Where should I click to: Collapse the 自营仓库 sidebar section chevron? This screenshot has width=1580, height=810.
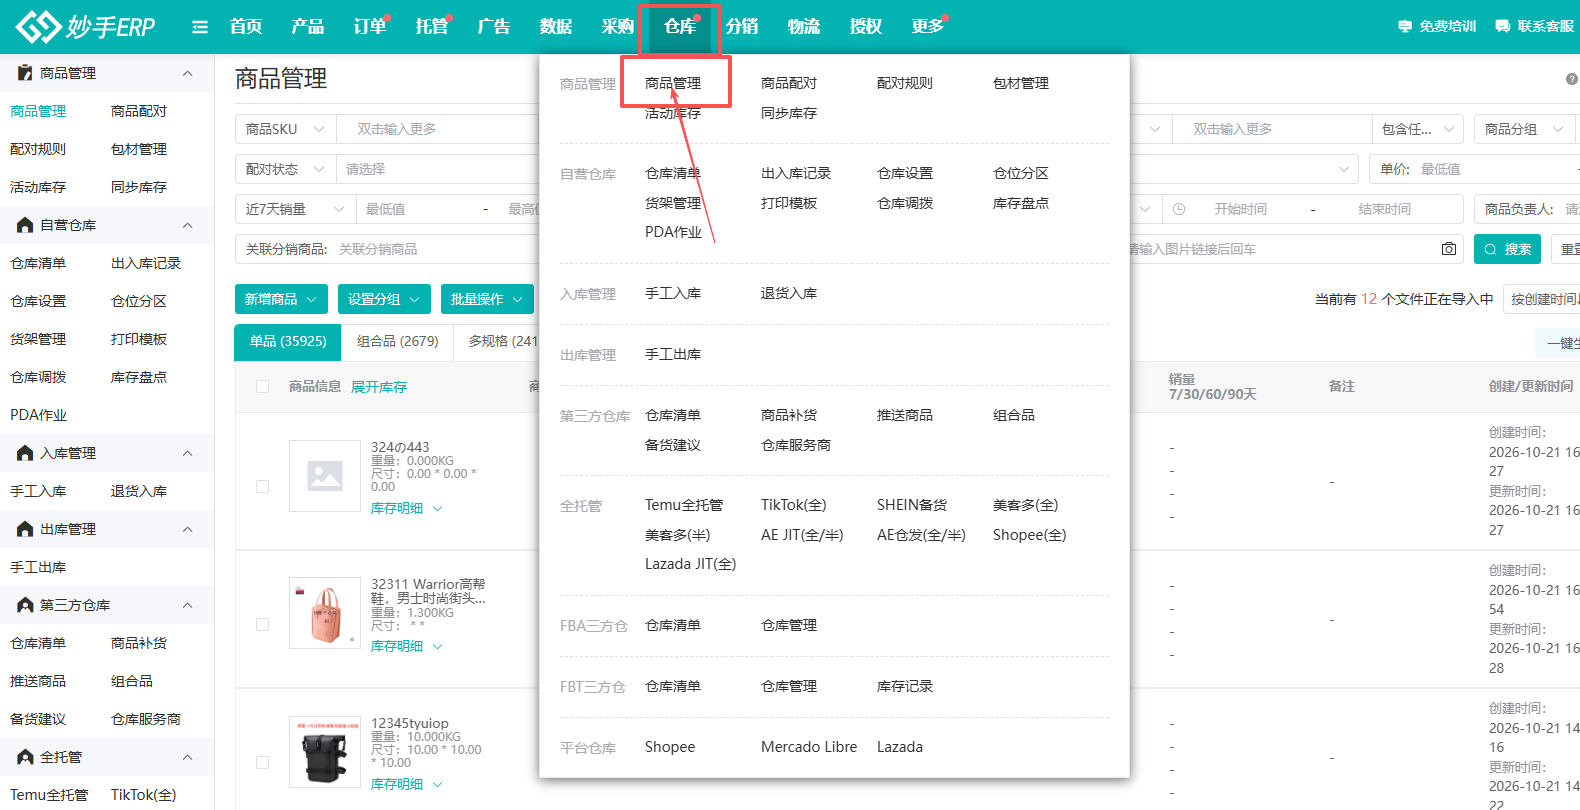tap(187, 225)
